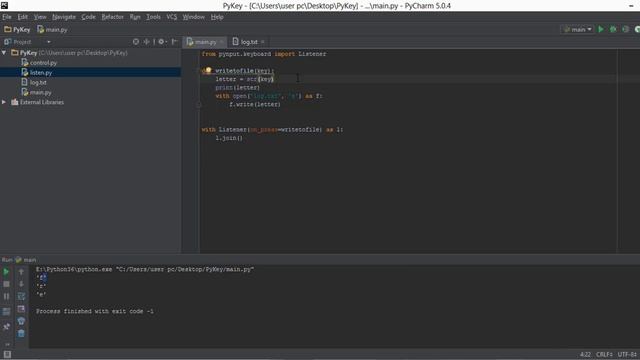
Task: Rerun main in the Run panel
Action: point(6,272)
